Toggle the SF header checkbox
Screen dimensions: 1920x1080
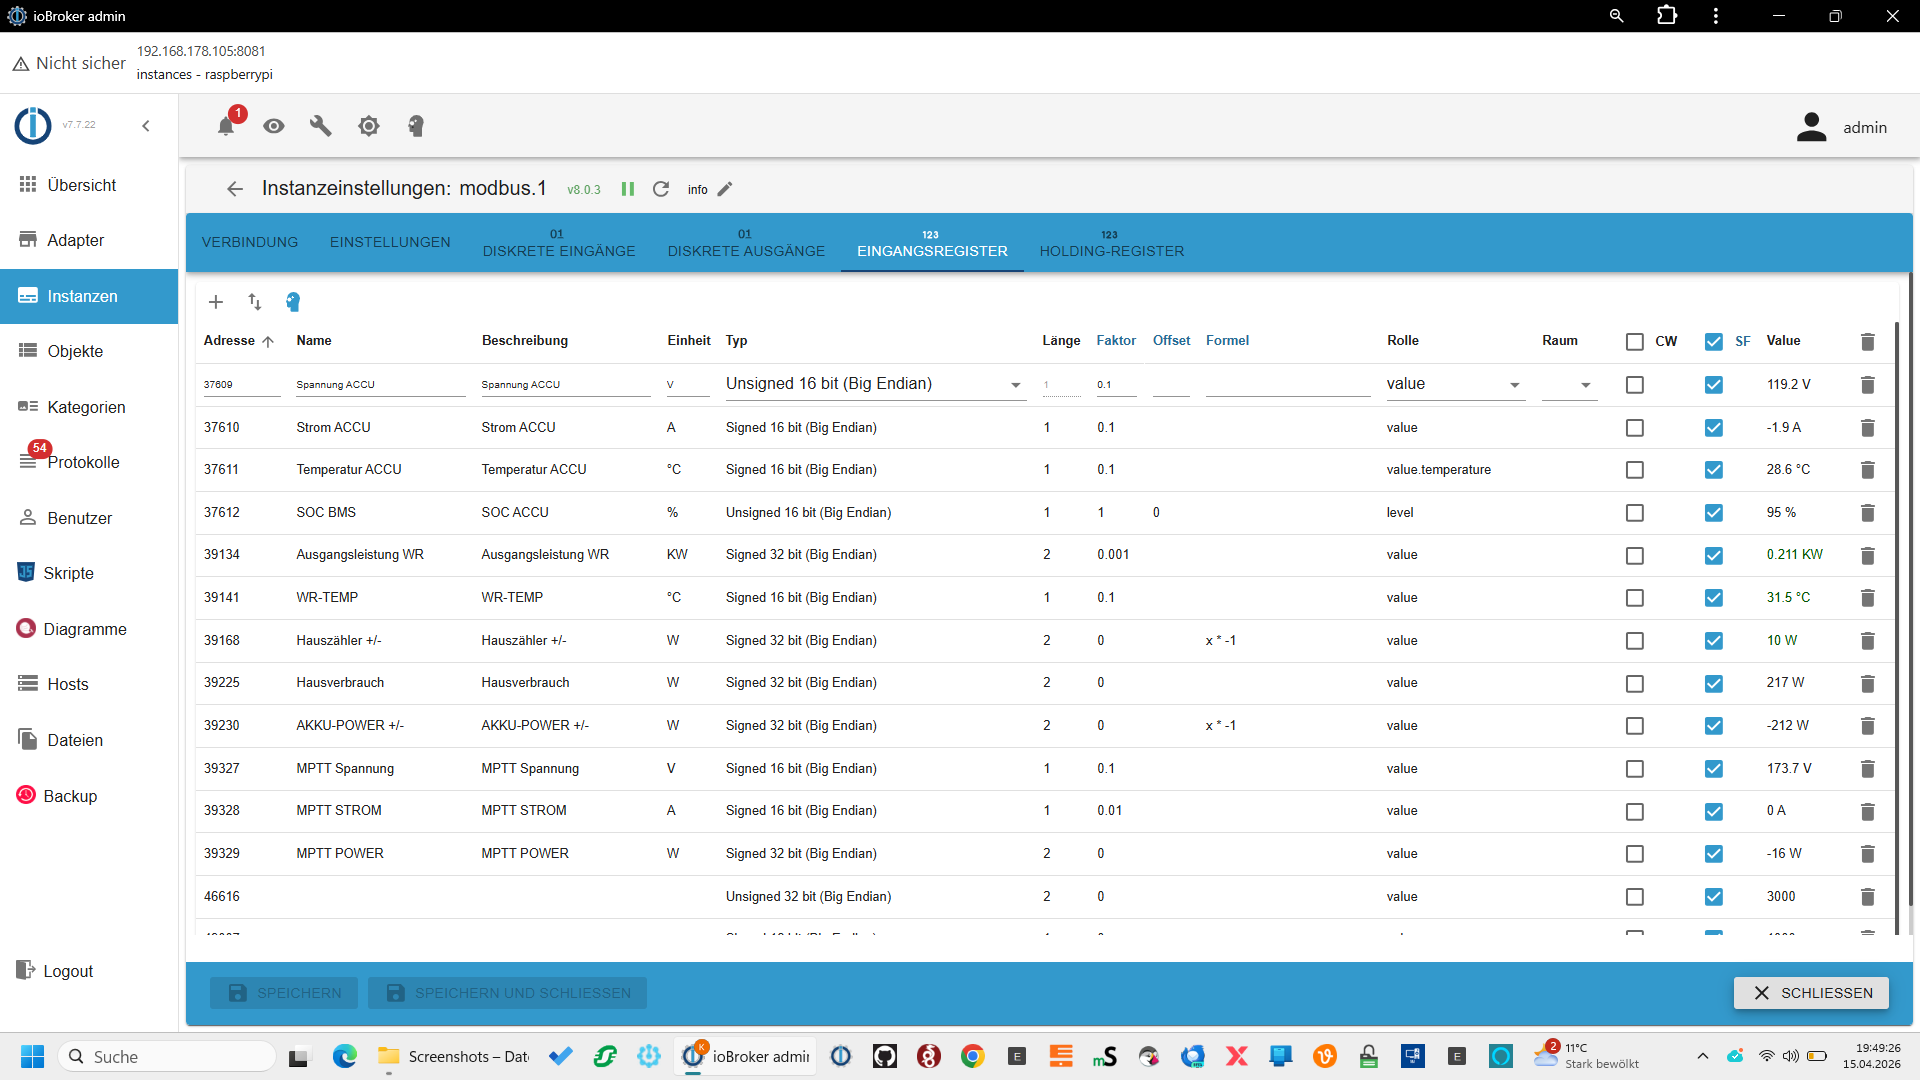[x=1714, y=342]
